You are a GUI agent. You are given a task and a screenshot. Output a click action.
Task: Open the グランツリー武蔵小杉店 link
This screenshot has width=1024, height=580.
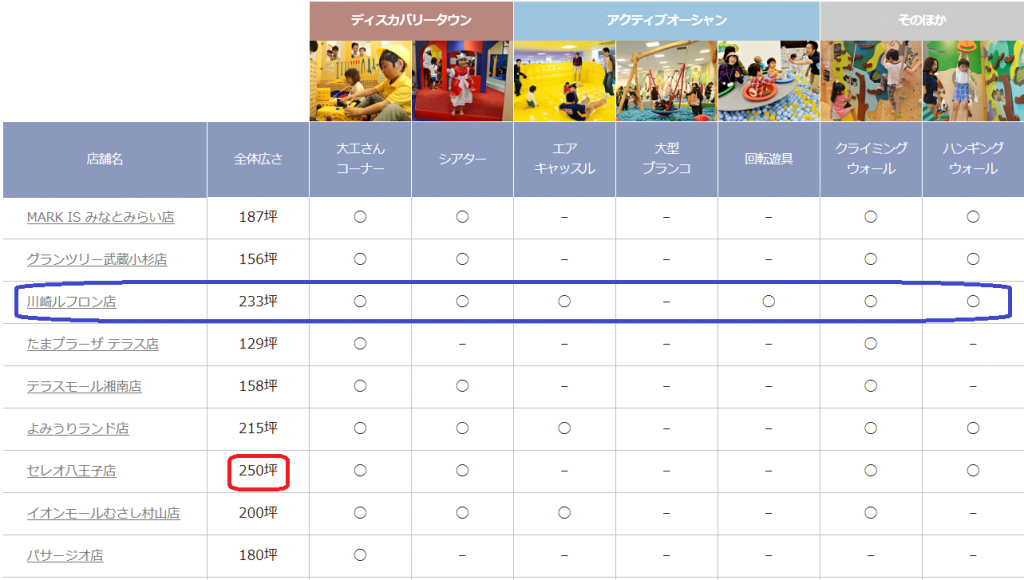coord(97,259)
